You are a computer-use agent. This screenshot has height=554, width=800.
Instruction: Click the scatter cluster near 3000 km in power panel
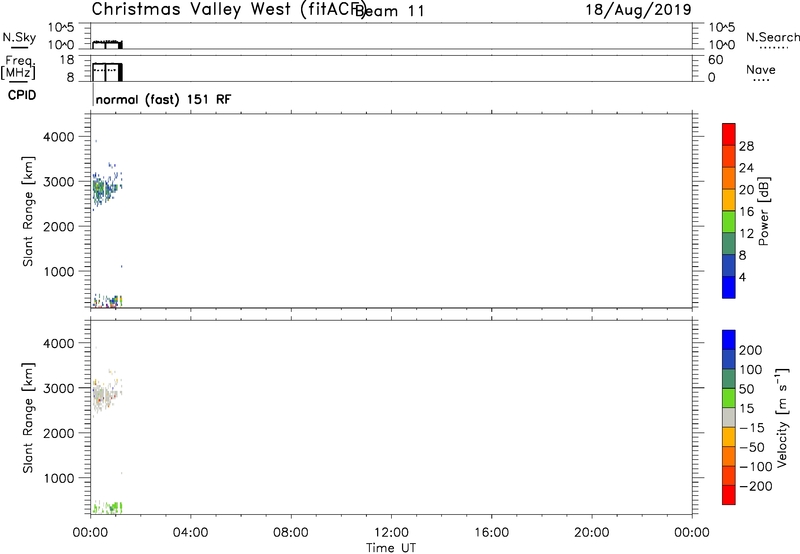[106, 188]
